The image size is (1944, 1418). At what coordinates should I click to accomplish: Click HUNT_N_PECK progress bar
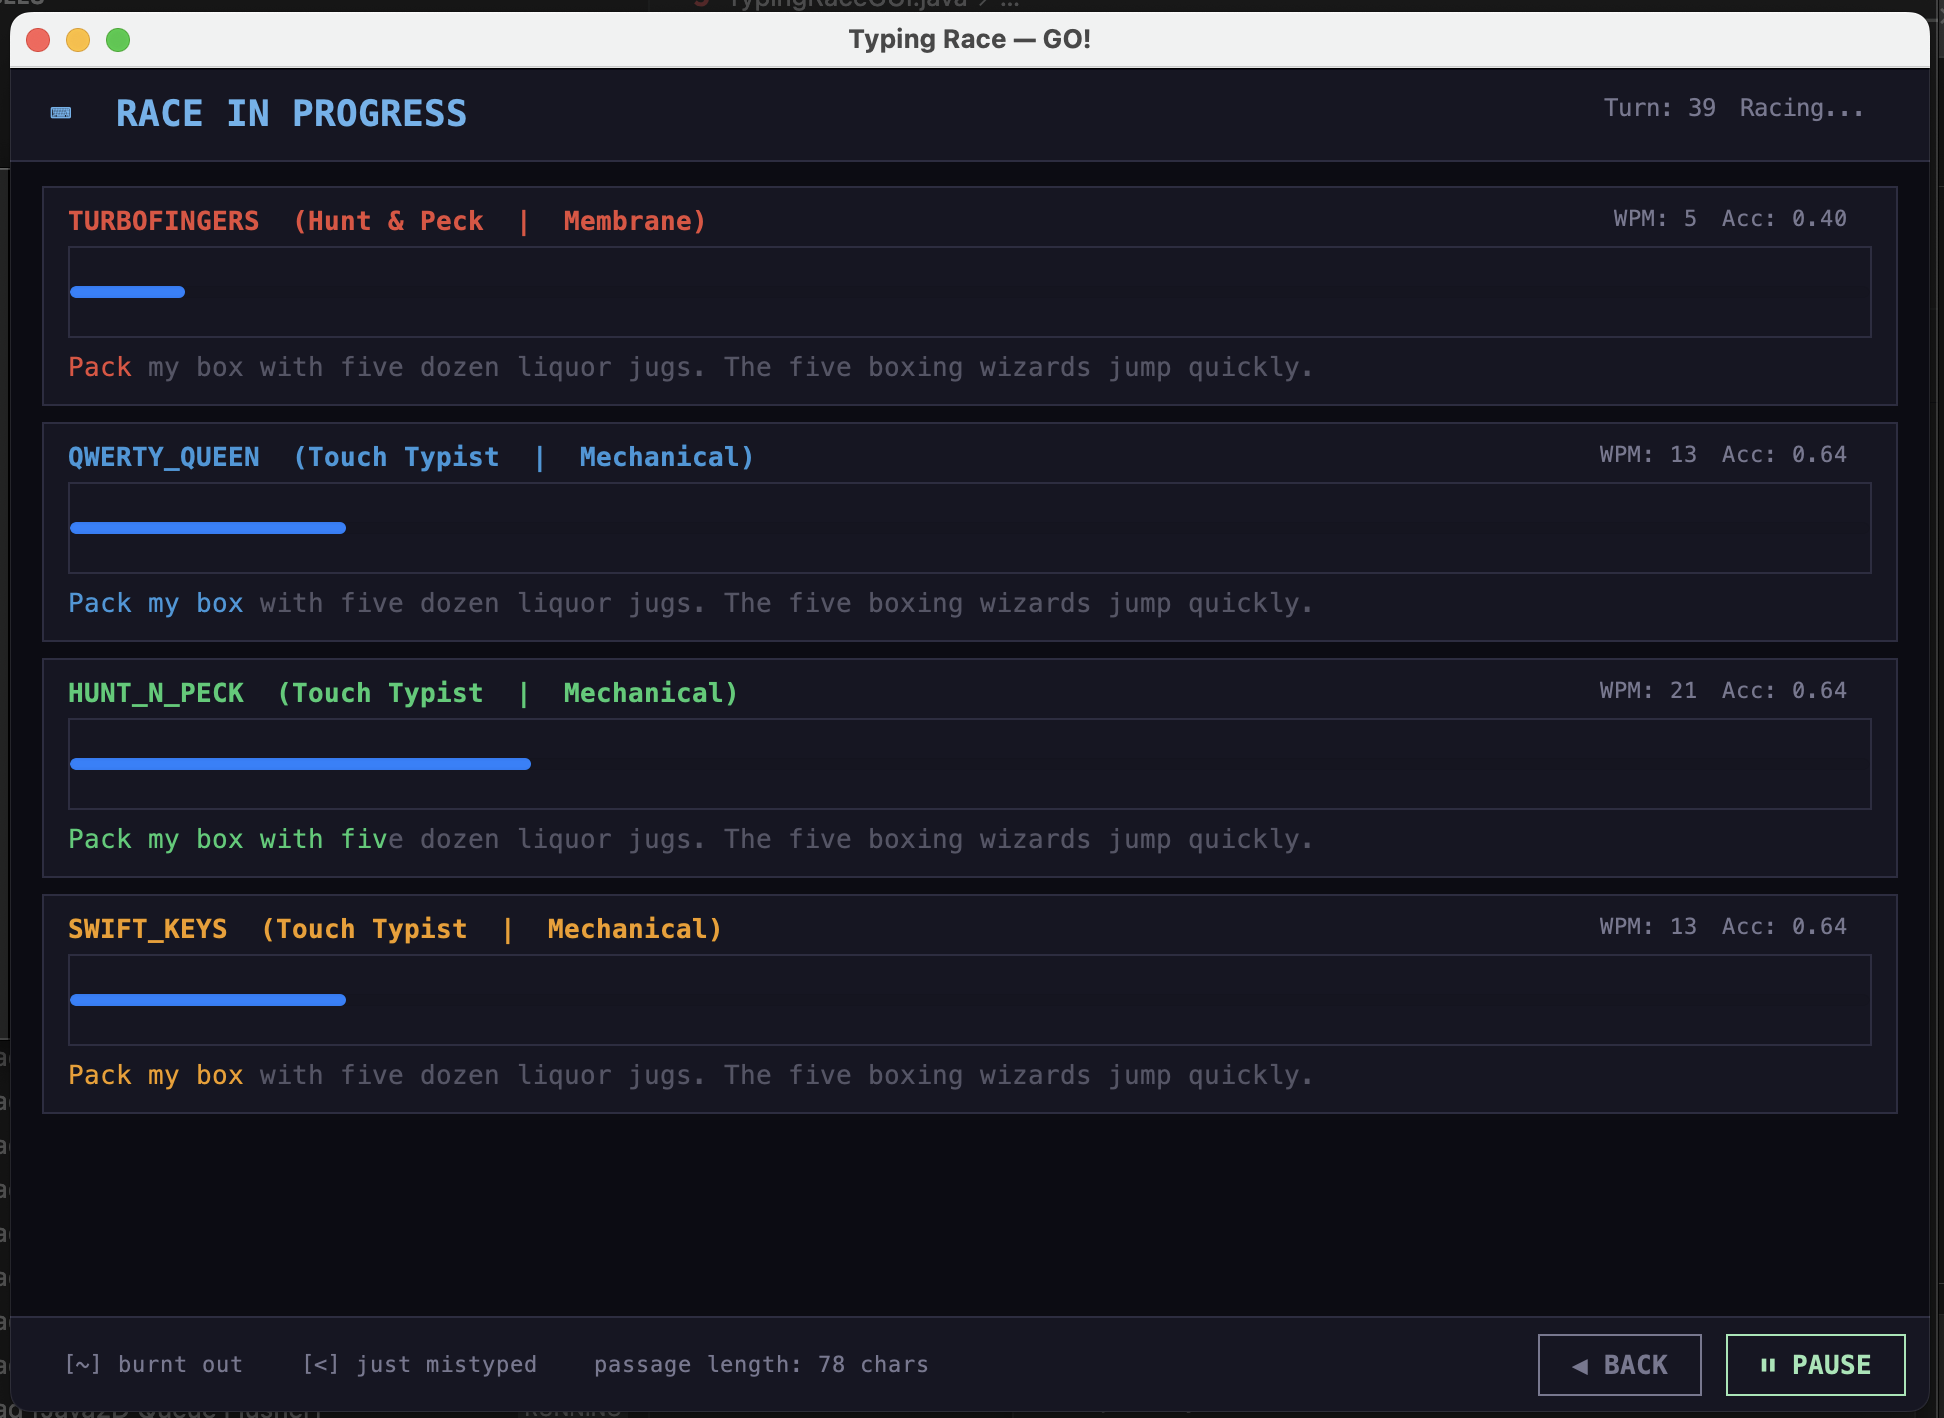[969, 764]
